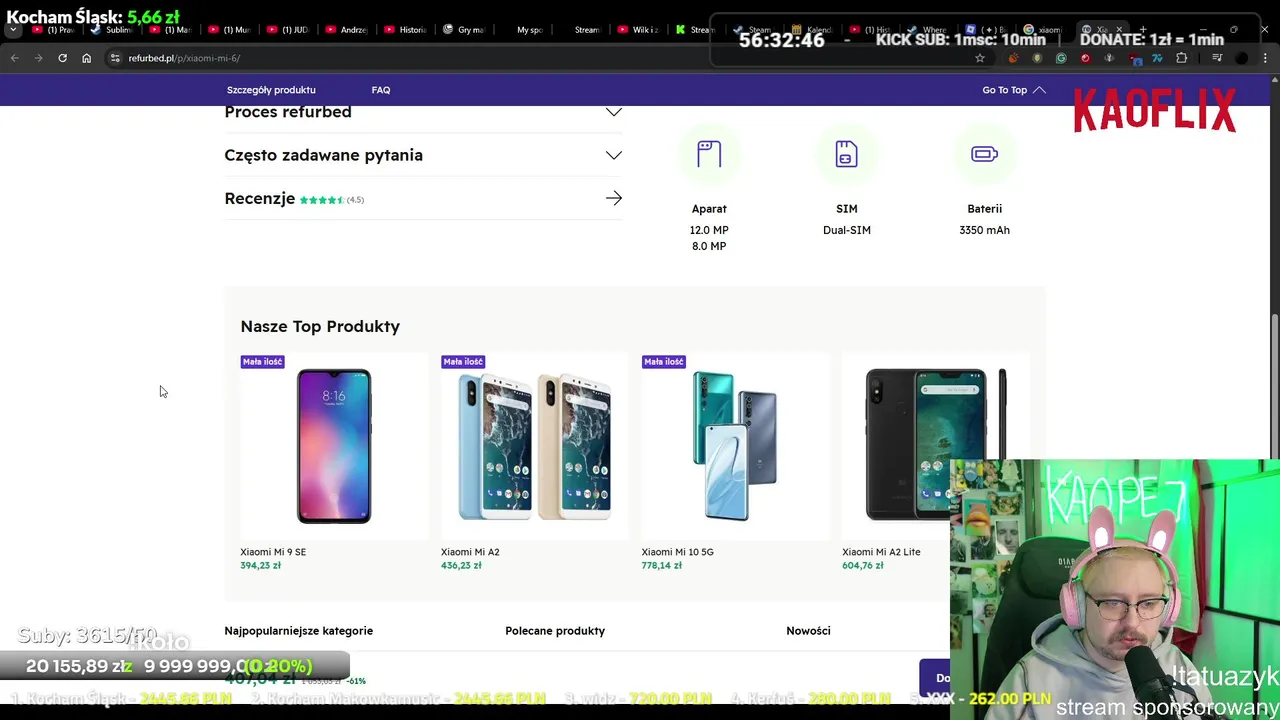Click the Xiaomi Mi 9 SE phone image
This screenshot has width=1280, height=720.
pos(334,446)
